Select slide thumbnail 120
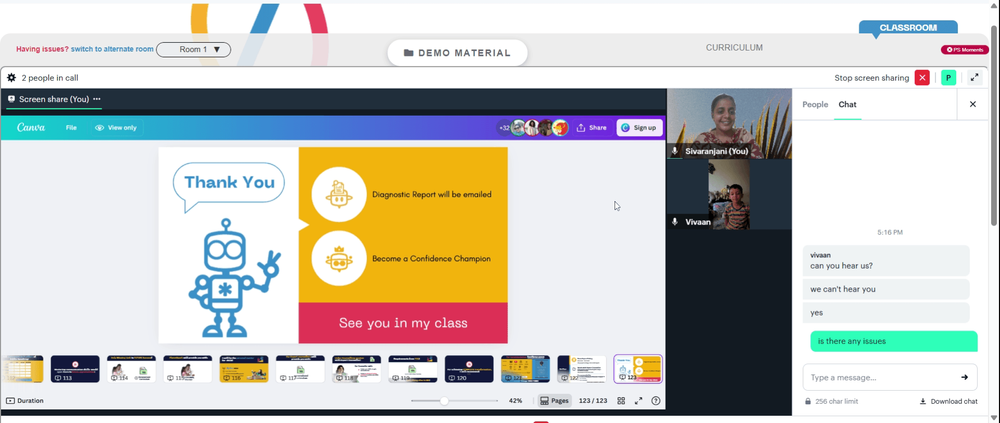 (x=469, y=369)
